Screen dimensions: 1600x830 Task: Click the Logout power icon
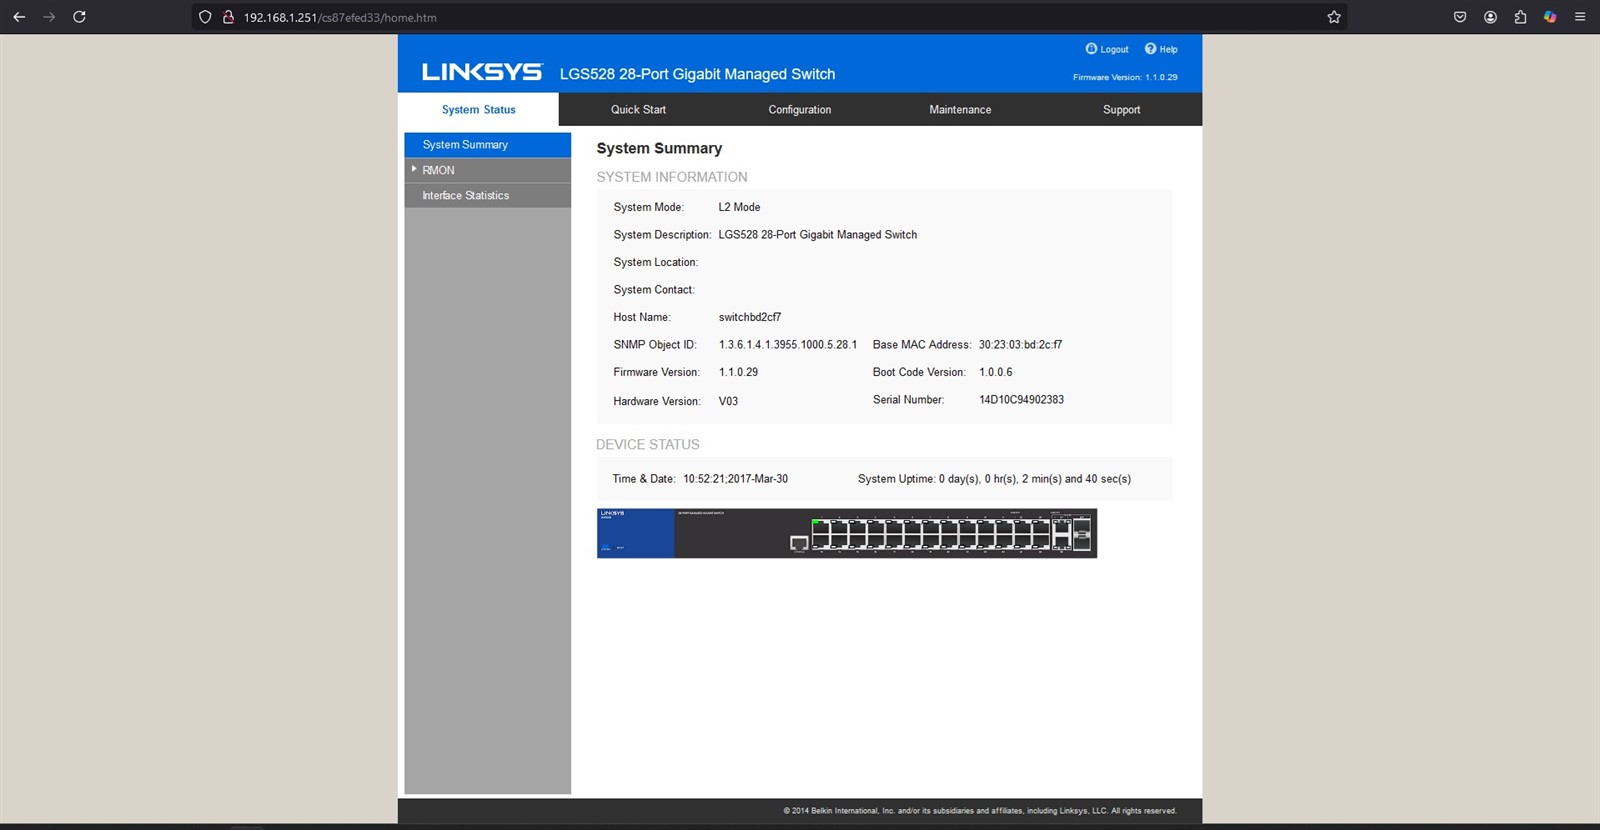point(1091,49)
